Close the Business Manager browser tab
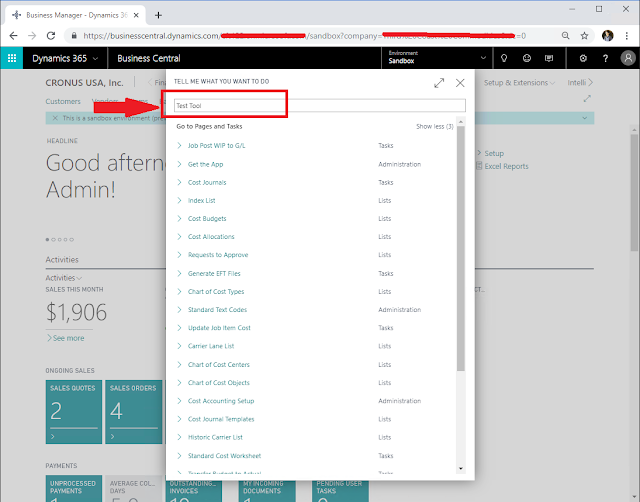The height and width of the screenshot is (502, 640). click(x=136, y=15)
